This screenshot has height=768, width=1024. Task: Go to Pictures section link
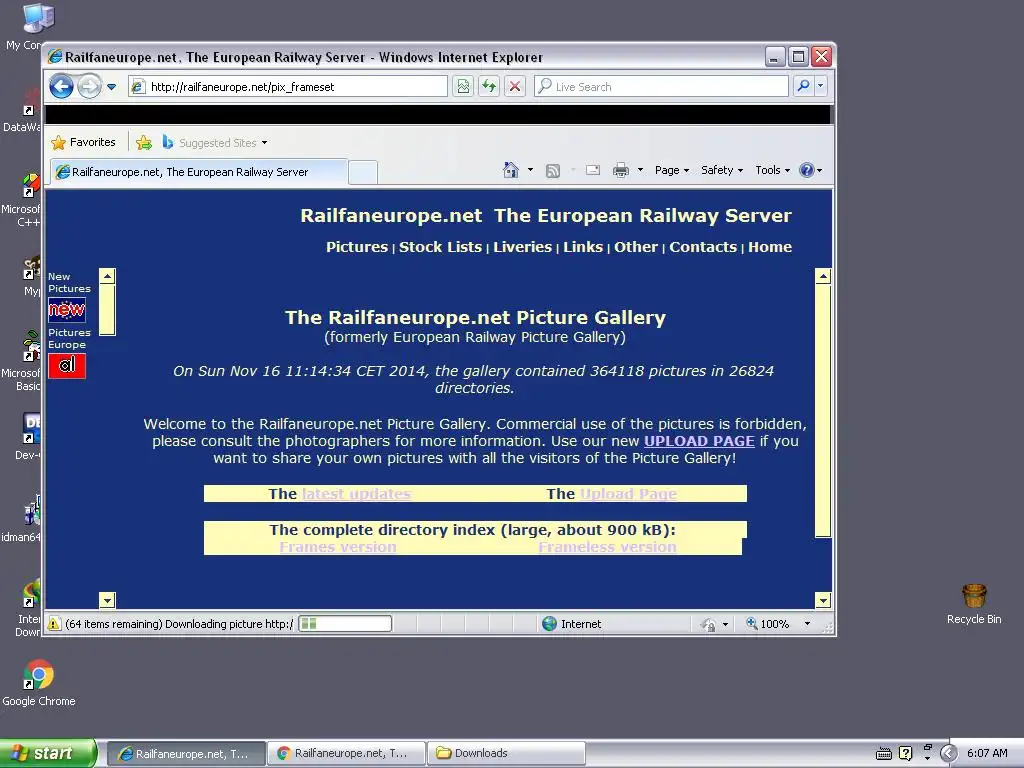click(357, 247)
